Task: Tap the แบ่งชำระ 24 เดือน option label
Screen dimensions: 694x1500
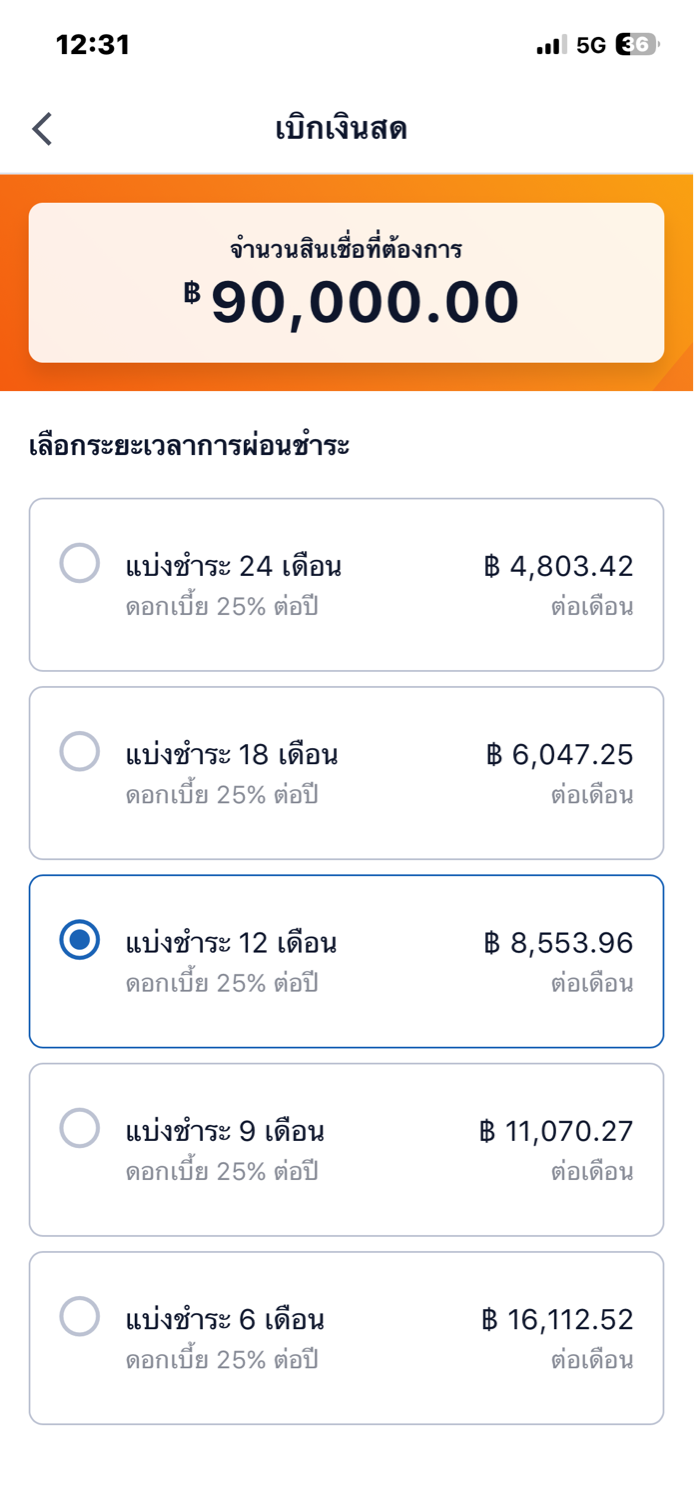Action: 234,567
